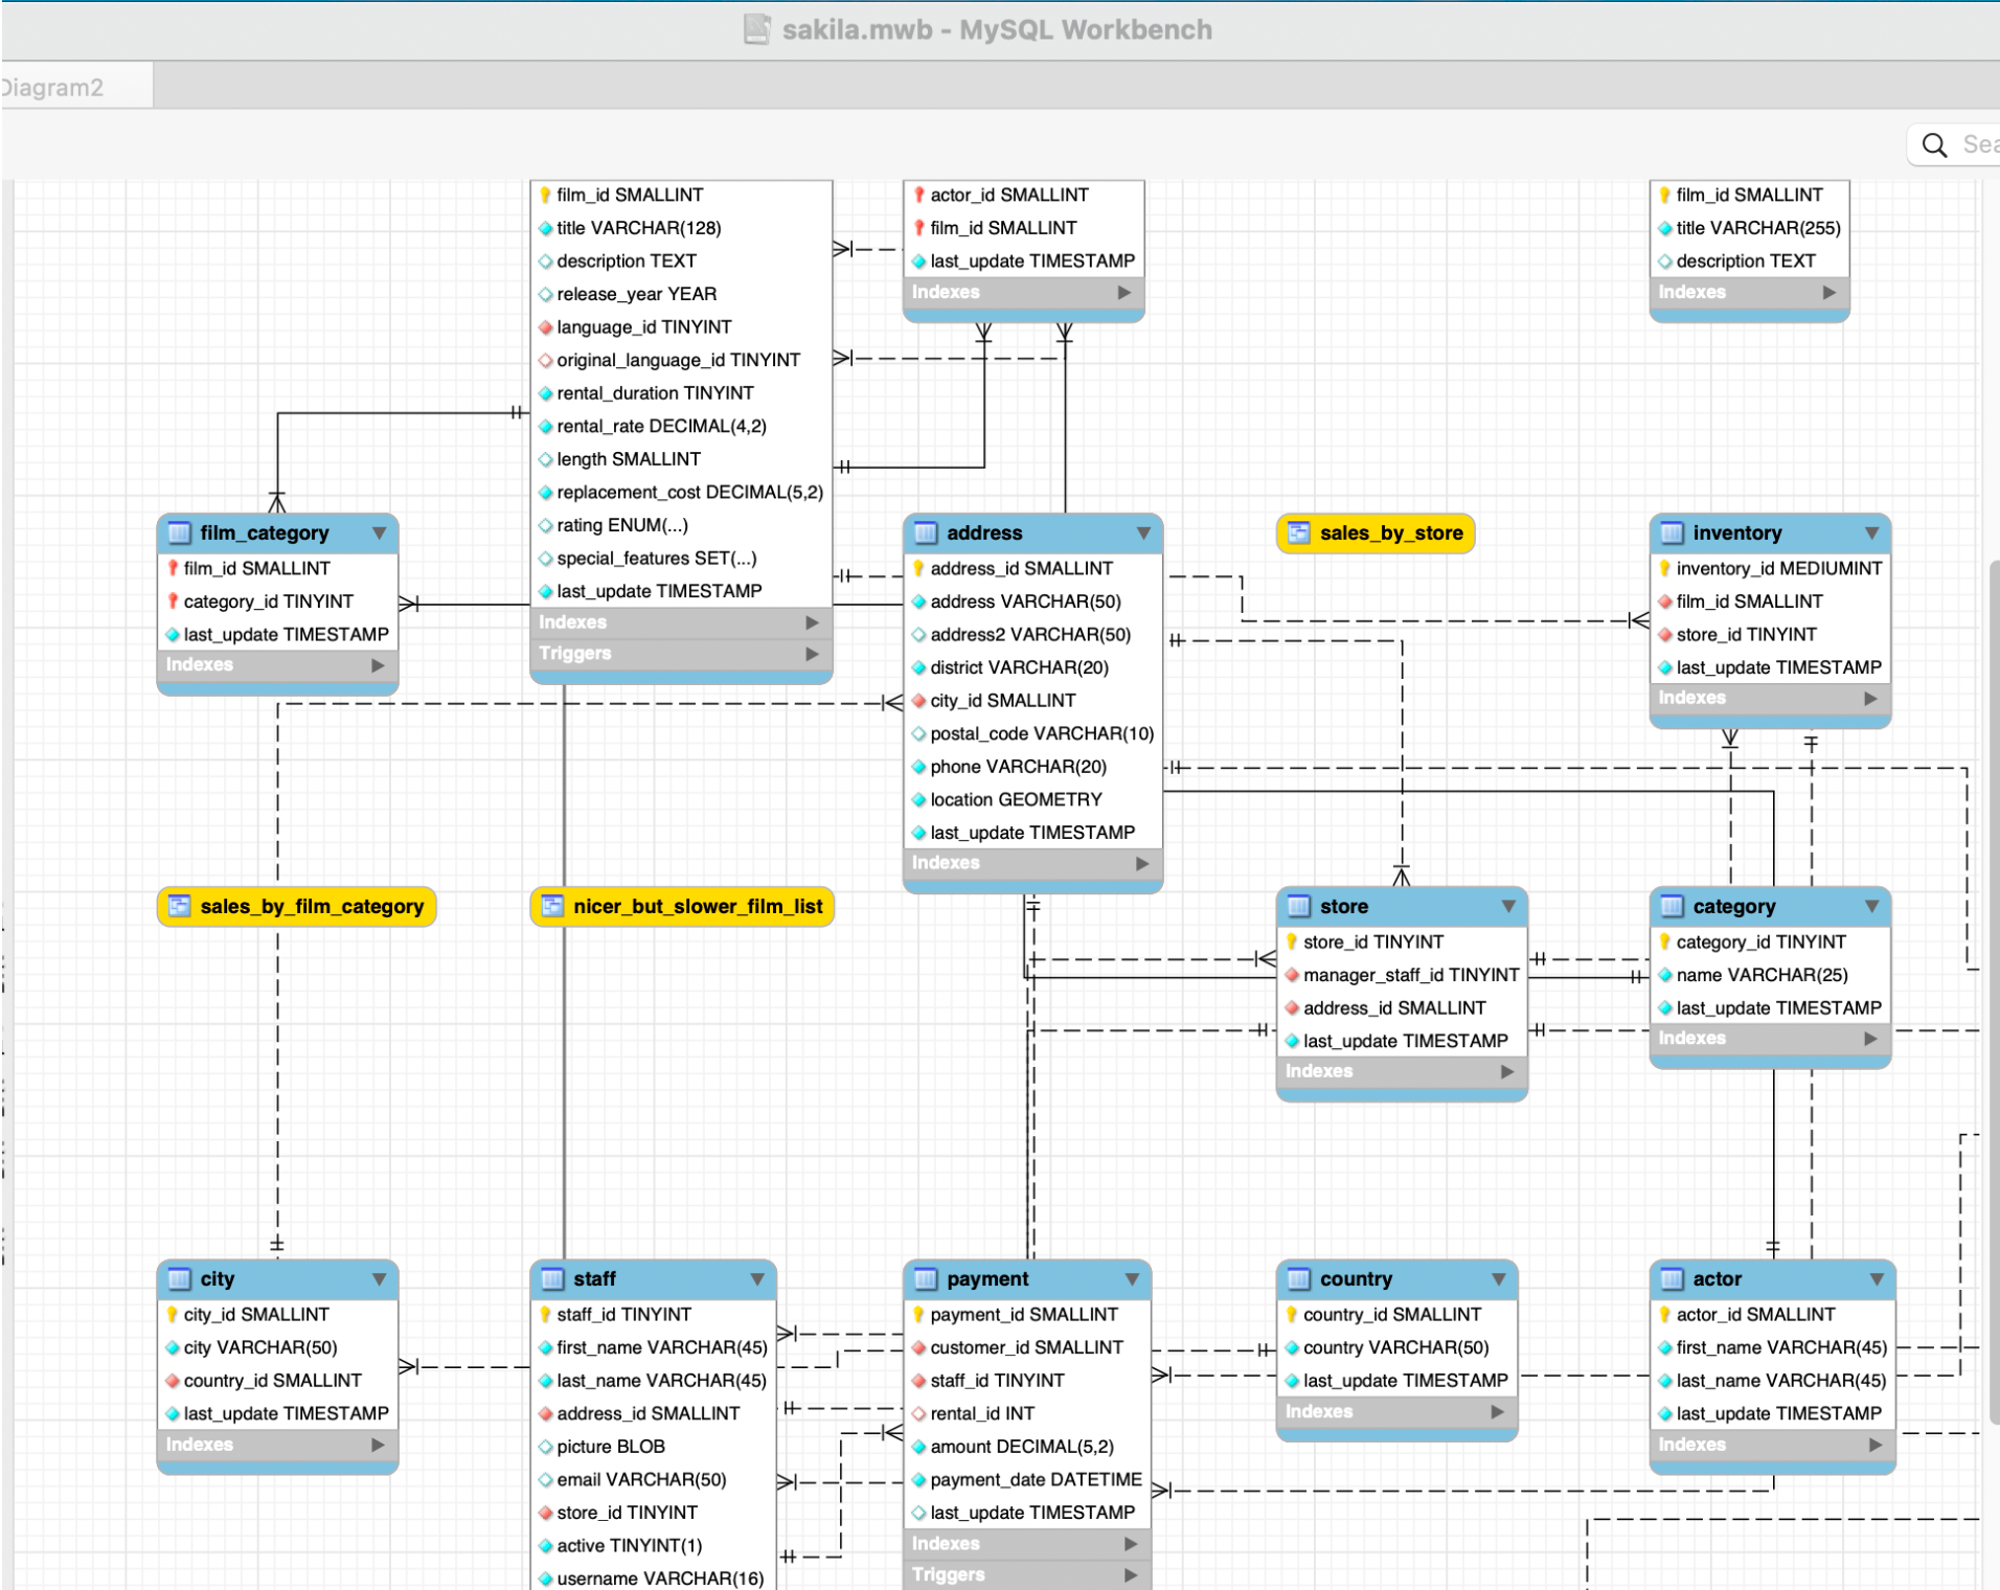Select 'picture BLOB' column in staff

click(654, 1447)
